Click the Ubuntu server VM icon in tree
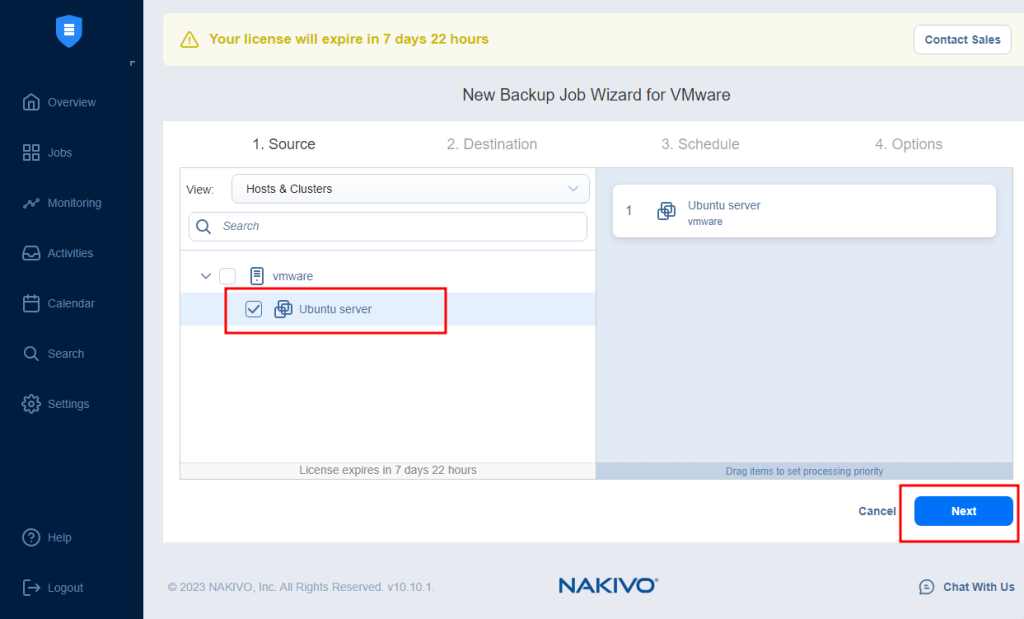This screenshot has width=1024, height=619. pyautogui.click(x=283, y=309)
